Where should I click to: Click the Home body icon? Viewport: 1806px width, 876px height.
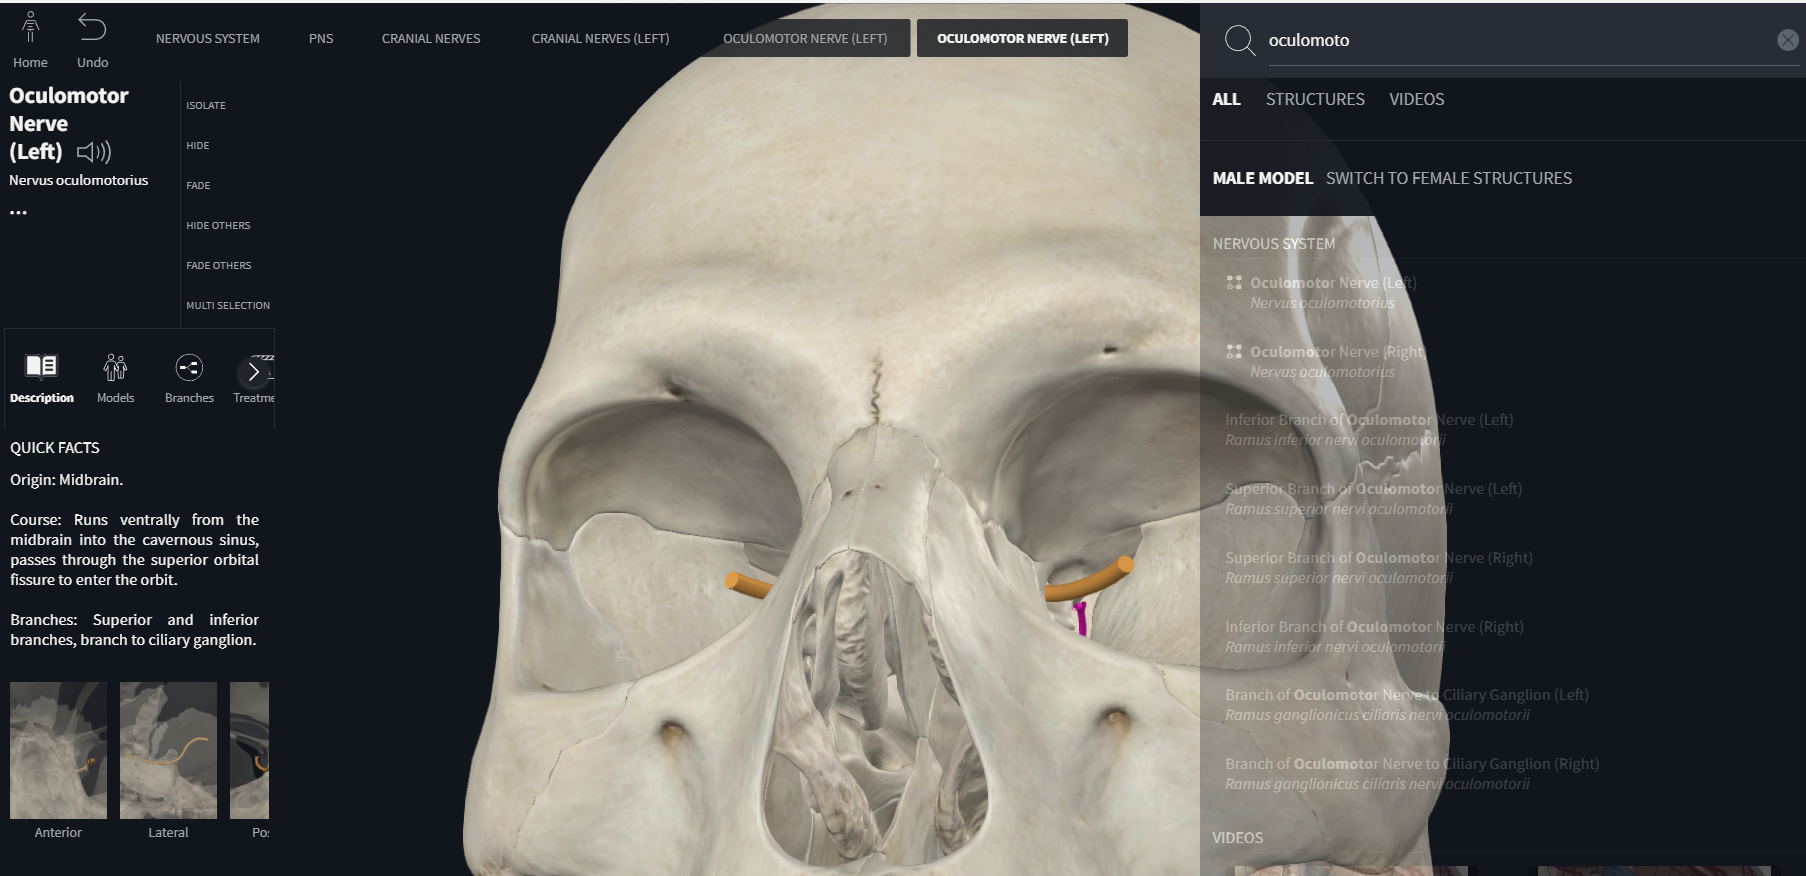click(x=30, y=28)
